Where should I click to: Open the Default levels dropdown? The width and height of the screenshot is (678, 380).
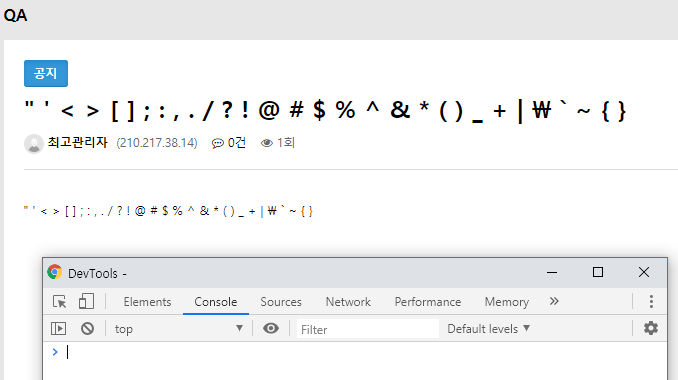488,329
